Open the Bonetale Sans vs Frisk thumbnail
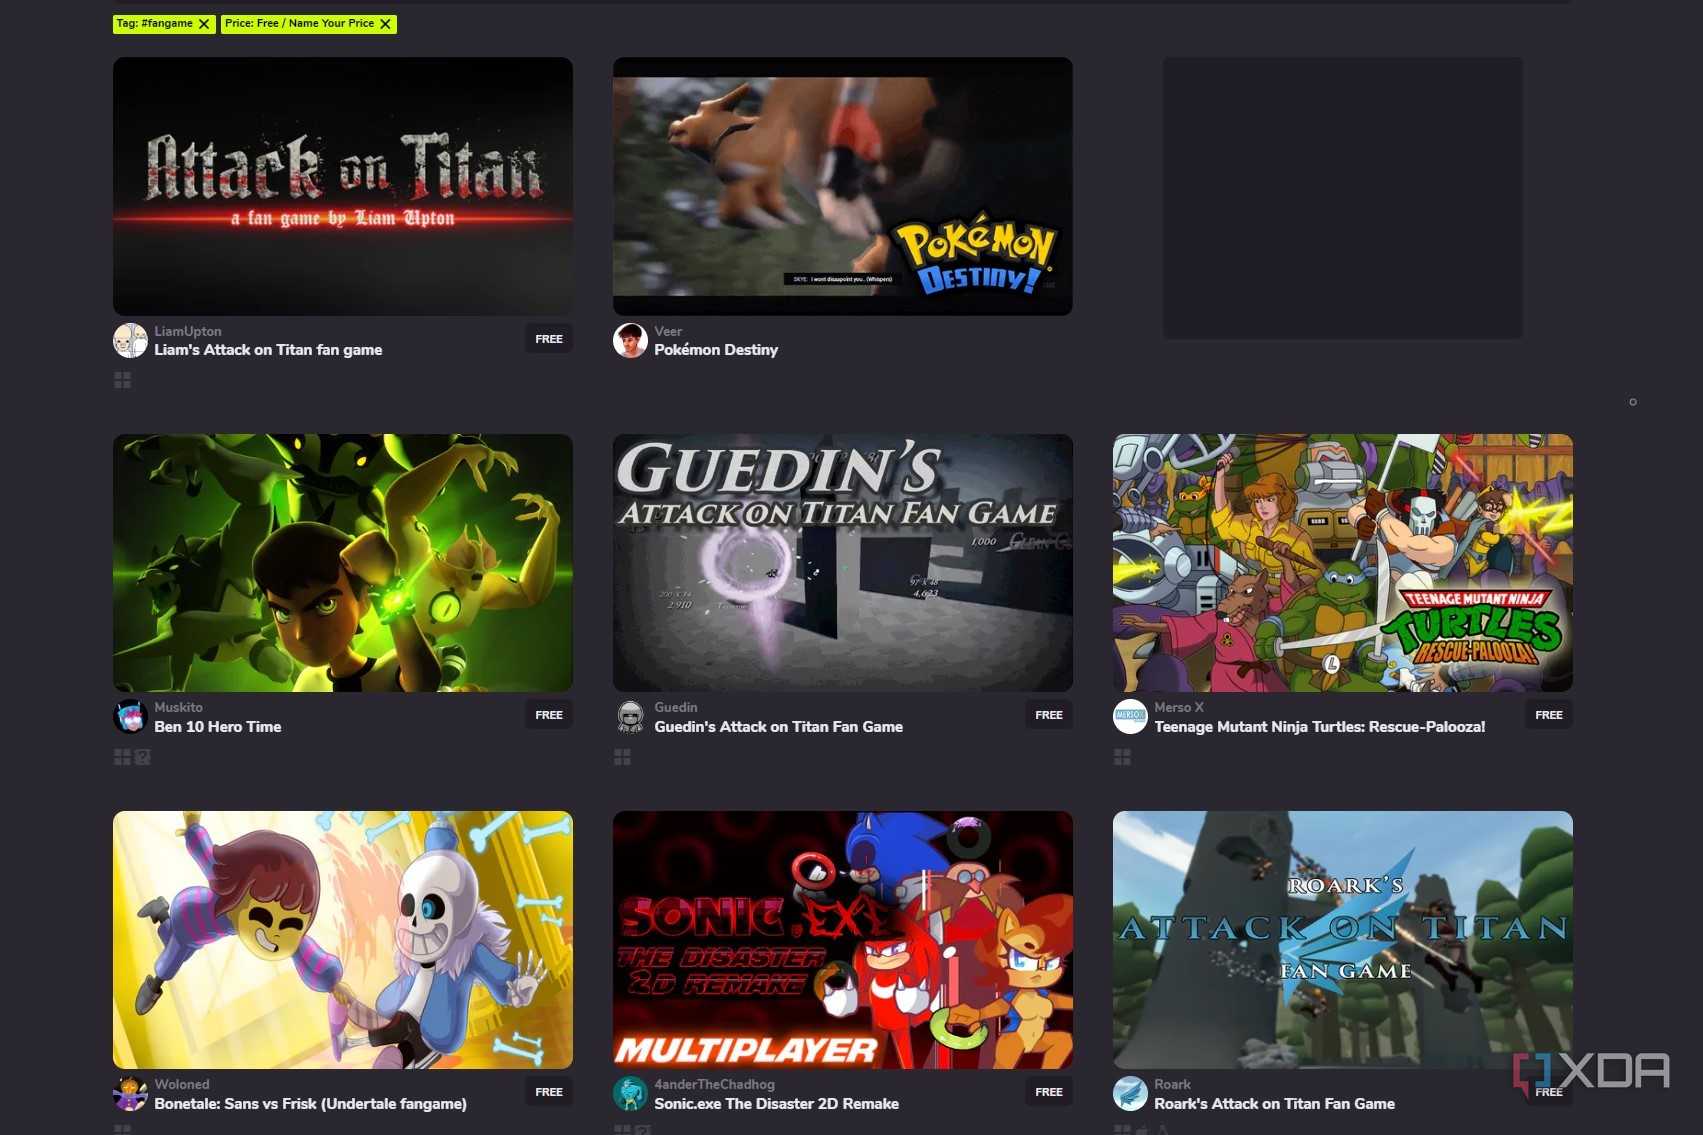Viewport: 1703px width, 1135px height. [343, 940]
